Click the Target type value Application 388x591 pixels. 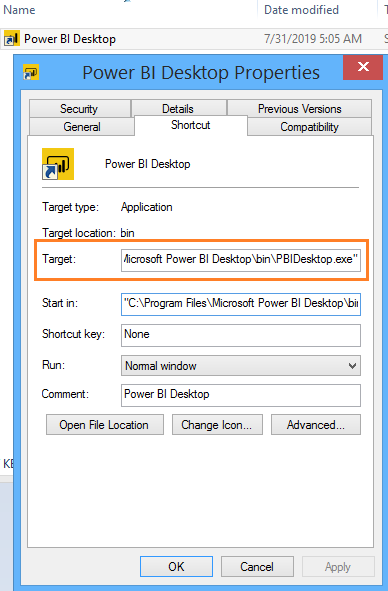[147, 207]
